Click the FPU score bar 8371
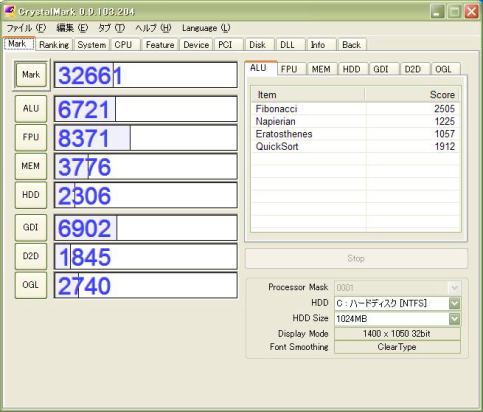This screenshot has height=412, width=483. point(146,138)
